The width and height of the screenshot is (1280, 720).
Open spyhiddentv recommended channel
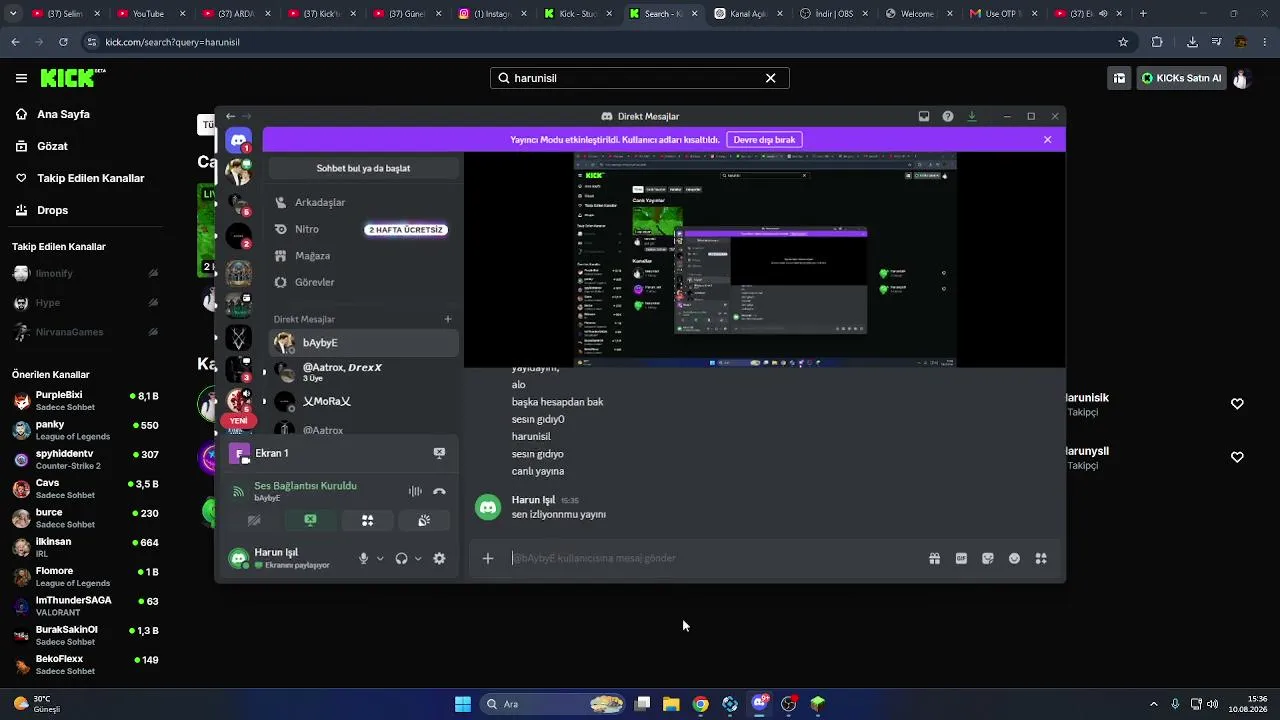(x=85, y=460)
